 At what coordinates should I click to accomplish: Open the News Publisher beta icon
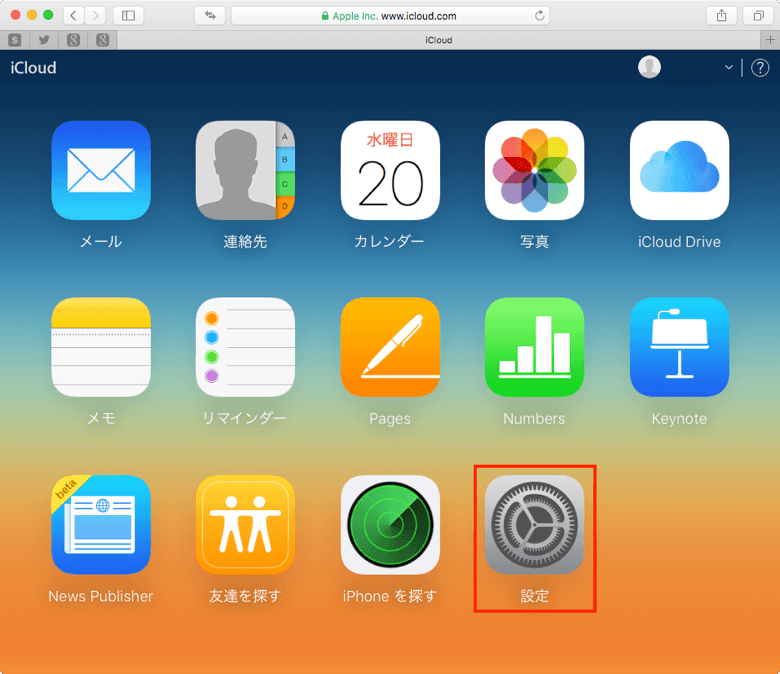[x=101, y=525]
